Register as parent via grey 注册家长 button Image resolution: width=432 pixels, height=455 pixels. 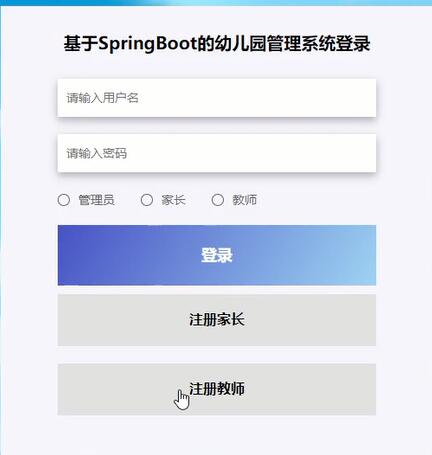point(217,320)
